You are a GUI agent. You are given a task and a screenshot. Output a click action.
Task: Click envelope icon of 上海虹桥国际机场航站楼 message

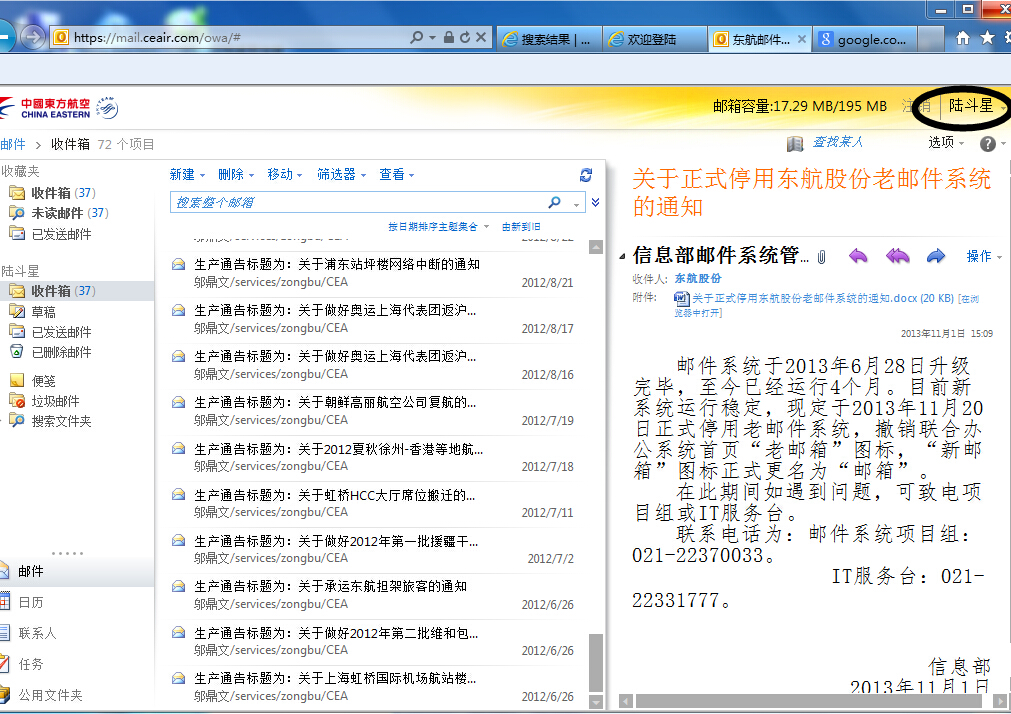coord(179,678)
